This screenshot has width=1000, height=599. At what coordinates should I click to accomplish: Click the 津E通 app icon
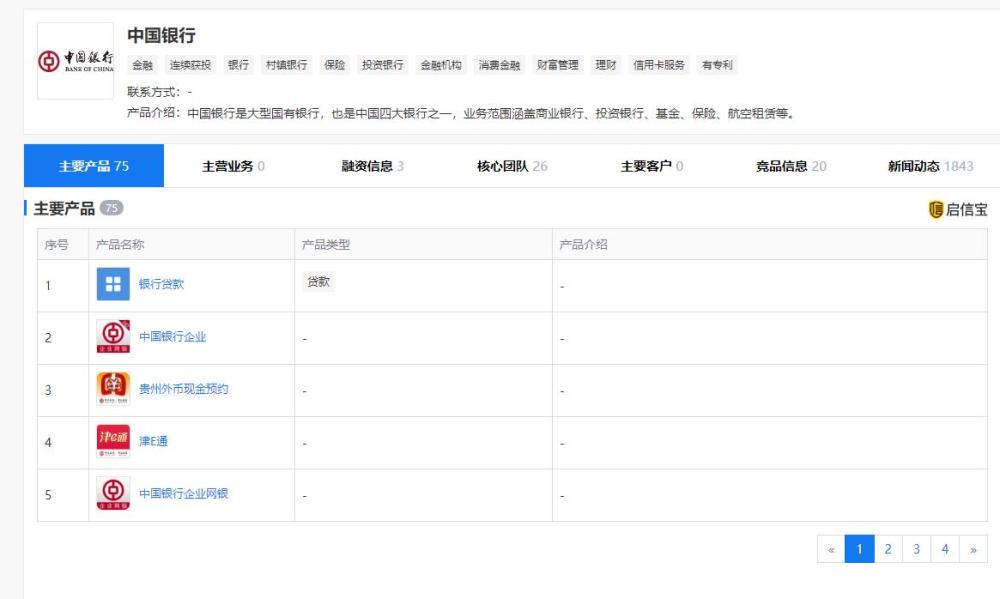pos(113,441)
